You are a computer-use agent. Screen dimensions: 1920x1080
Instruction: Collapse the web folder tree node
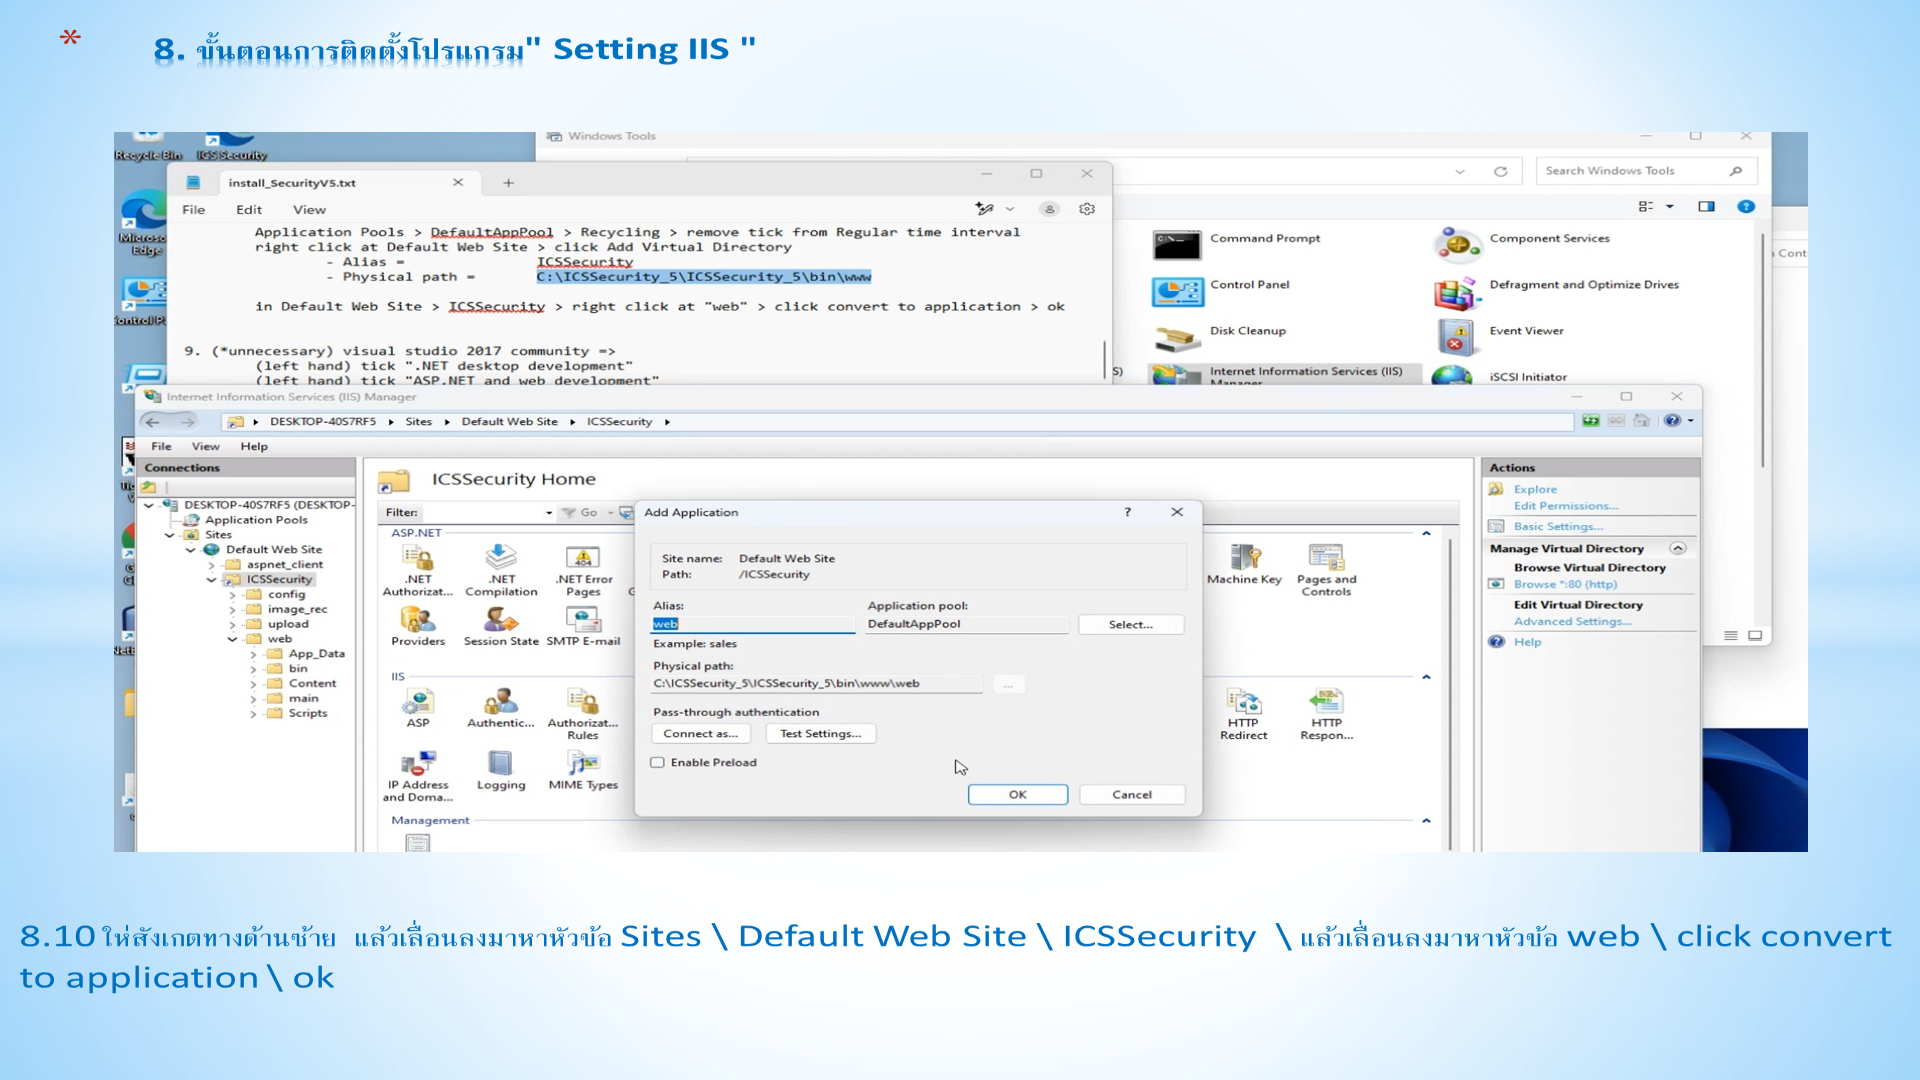[x=232, y=639]
